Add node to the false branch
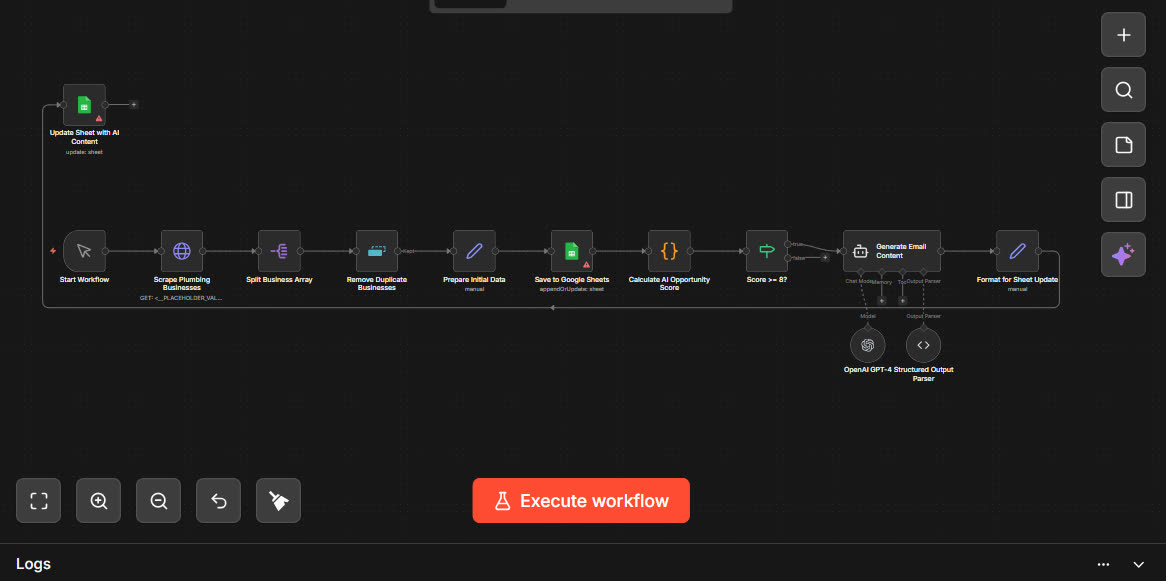 pyautogui.click(x=825, y=257)
